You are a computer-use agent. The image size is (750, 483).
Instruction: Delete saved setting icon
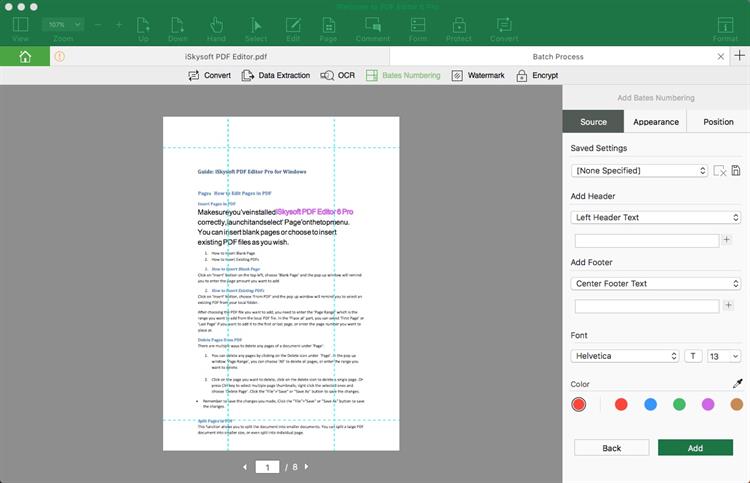719,171
